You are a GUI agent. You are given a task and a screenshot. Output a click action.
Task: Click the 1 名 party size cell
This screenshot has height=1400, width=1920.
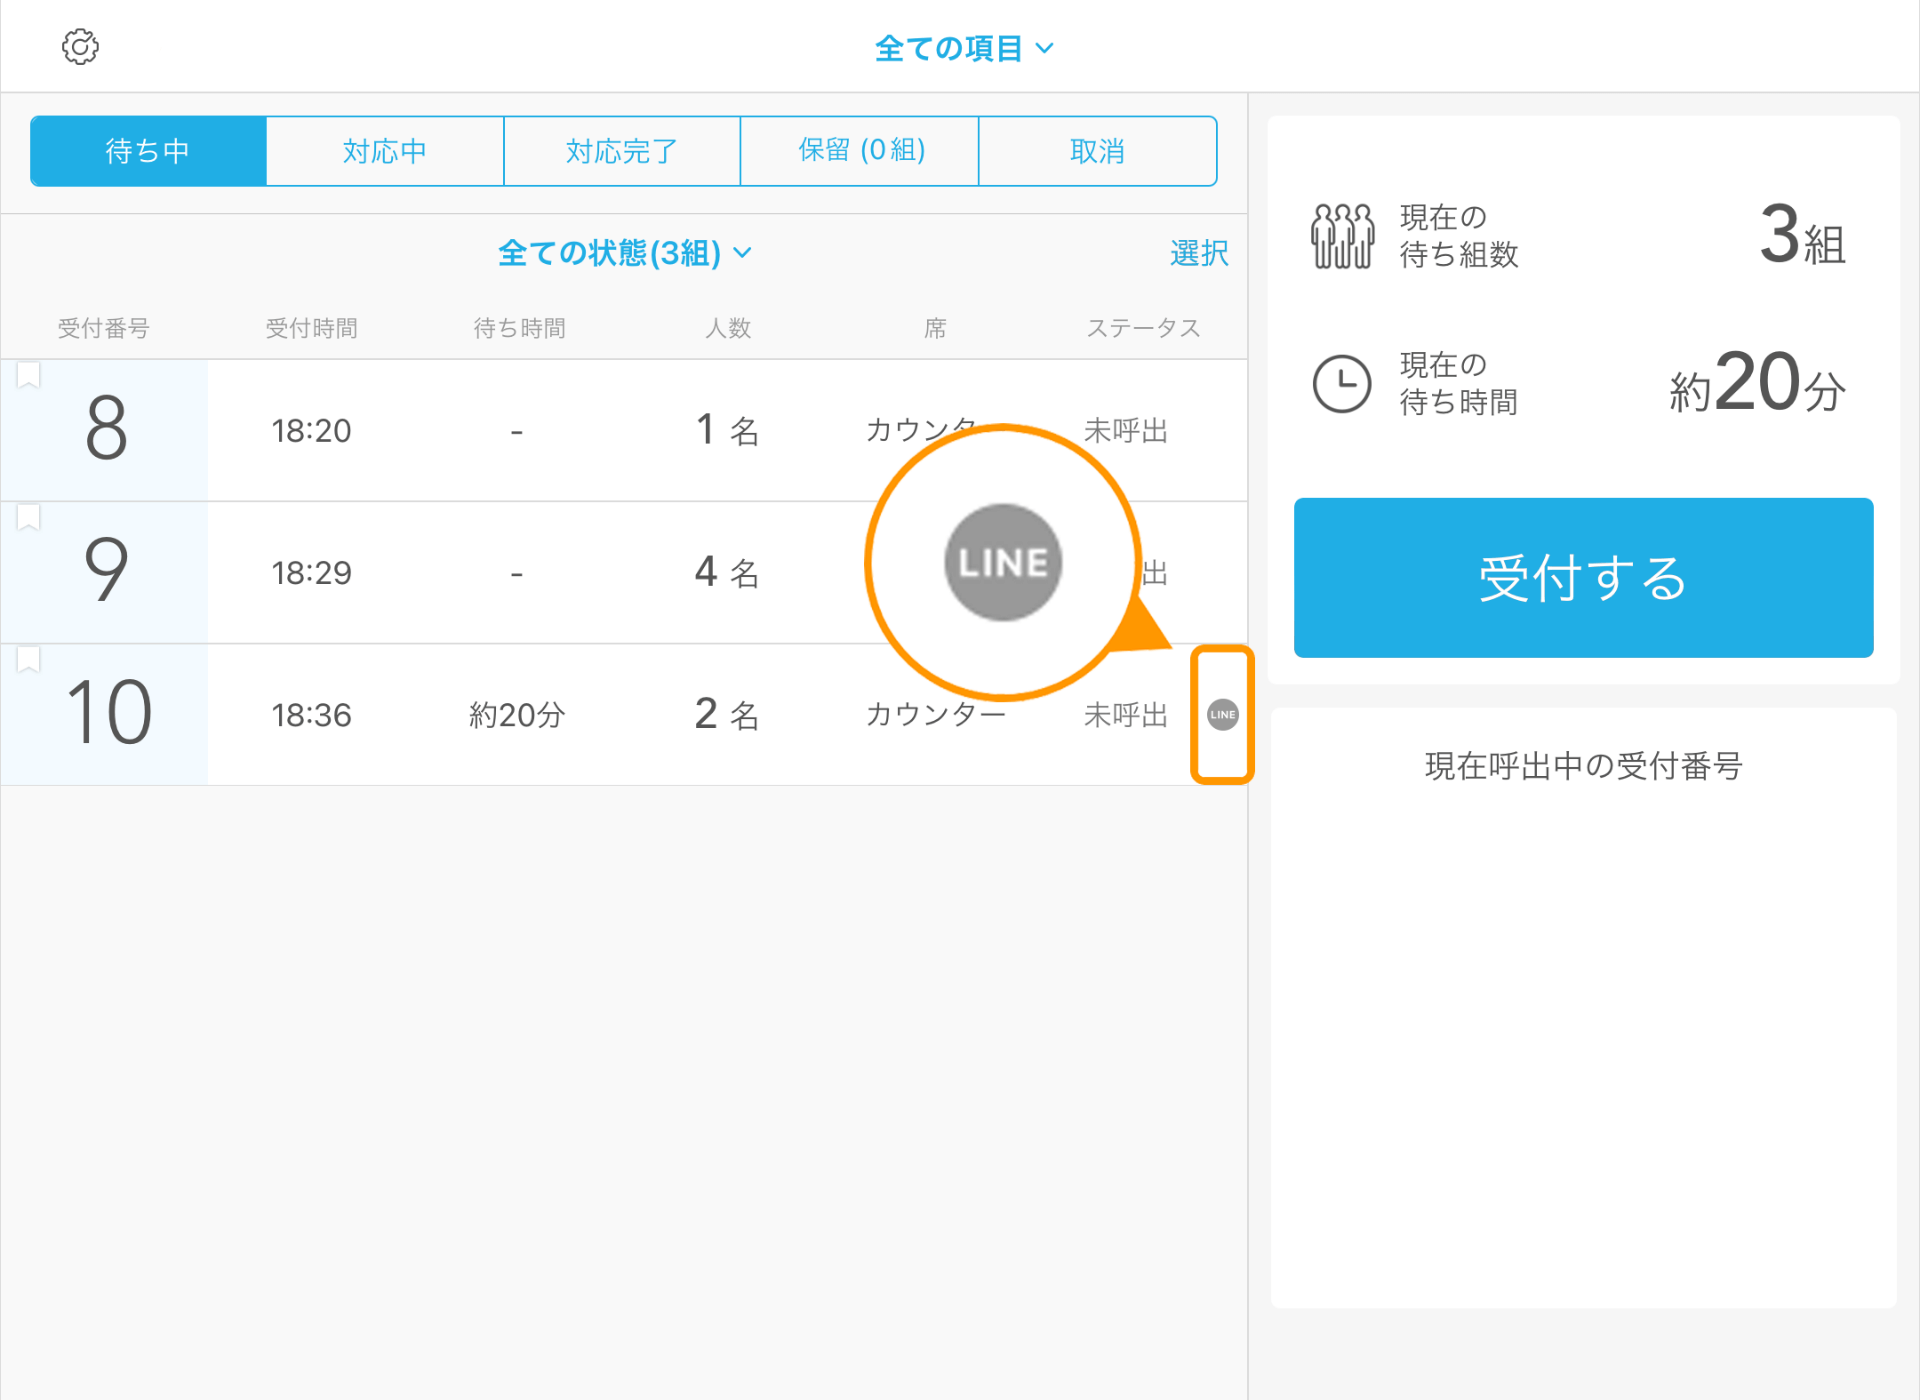(x=727, y=430)
